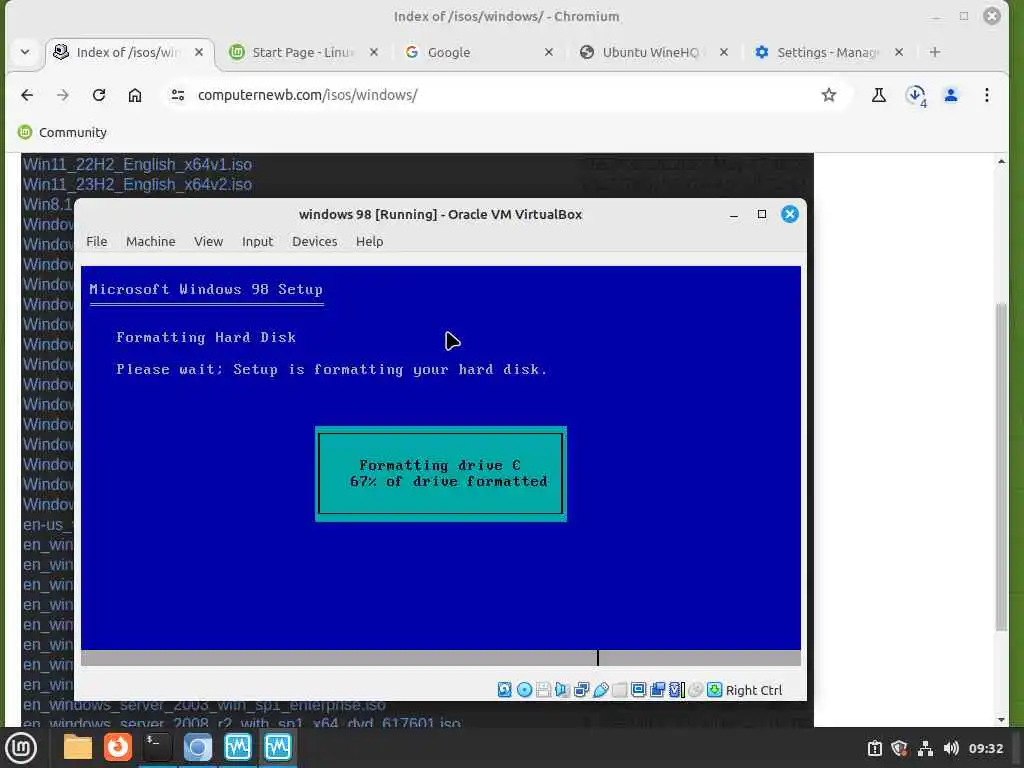Open the Community bookmark

click(x=63, y=133)
